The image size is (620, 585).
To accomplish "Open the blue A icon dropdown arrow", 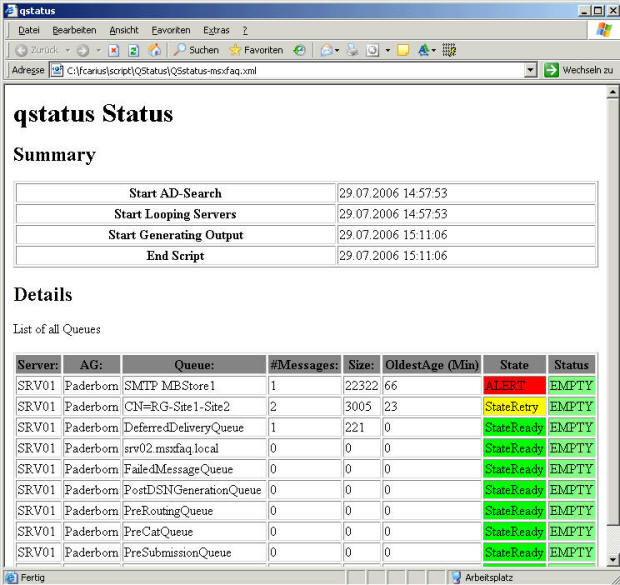I will tap(434, 50).
